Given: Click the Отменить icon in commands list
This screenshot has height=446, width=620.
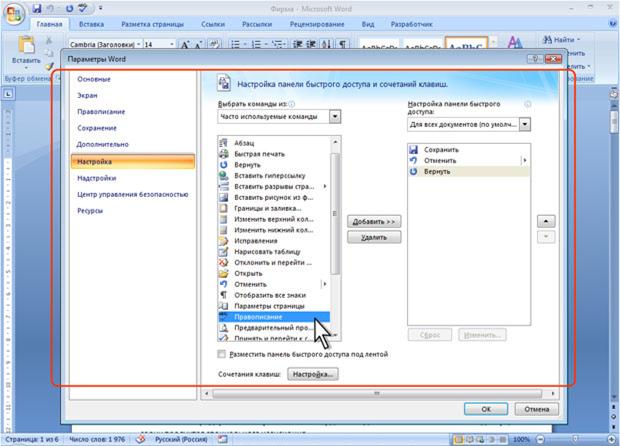Looking at the screenshot, I should 223,284.
